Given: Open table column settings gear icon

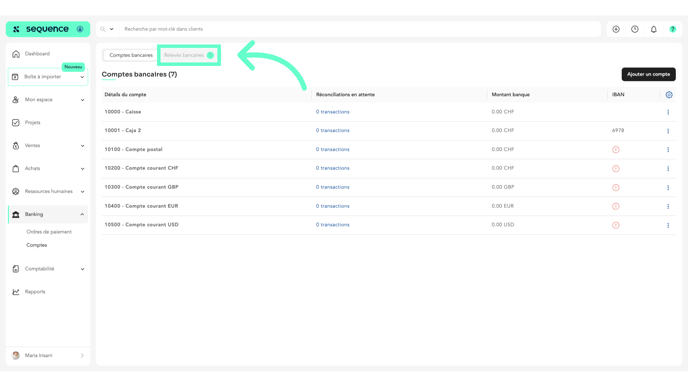Looking at the screenshot, I should (669, 95).
